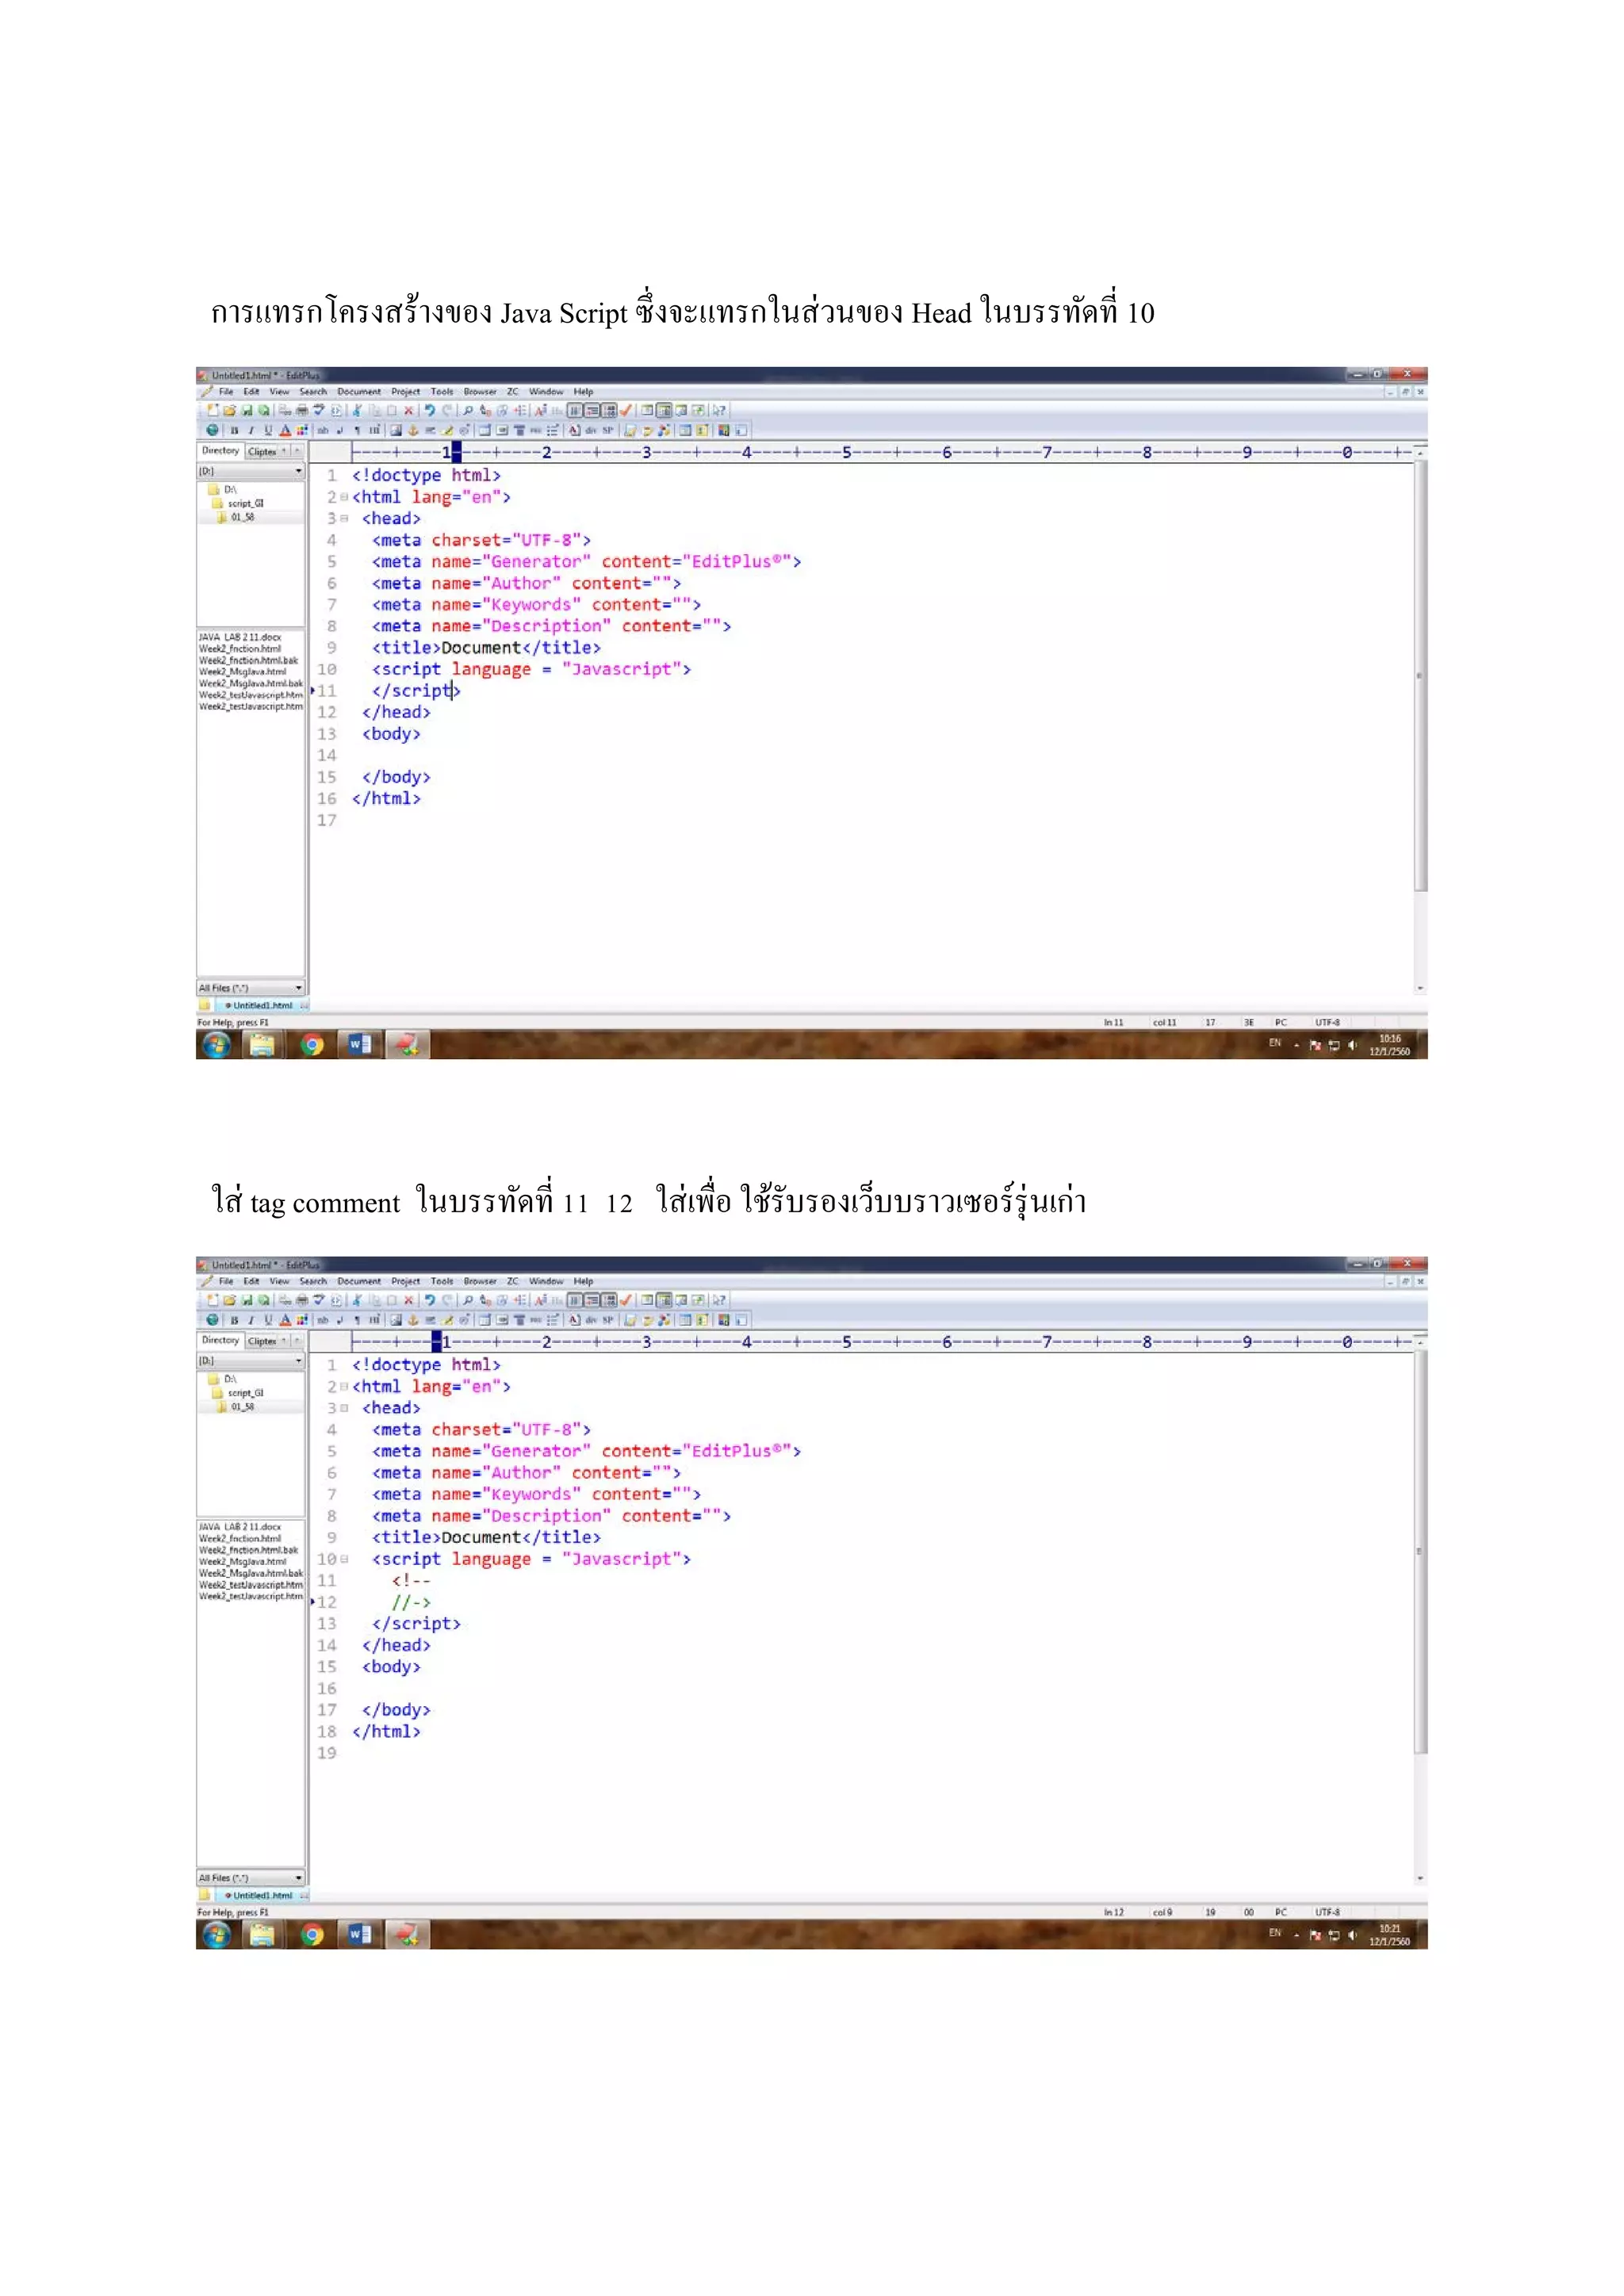Switch to Cliptext tab in first screenshot
This screenshot has width=1624, height=2296.
263,452
